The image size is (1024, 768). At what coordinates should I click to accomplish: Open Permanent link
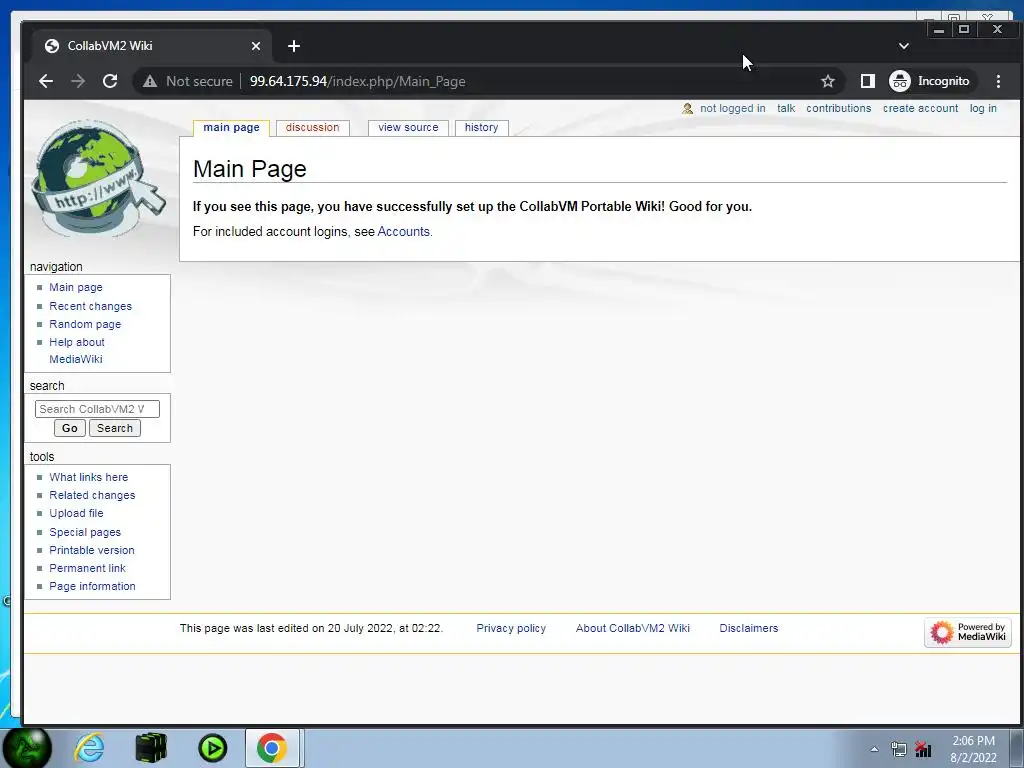87,568
